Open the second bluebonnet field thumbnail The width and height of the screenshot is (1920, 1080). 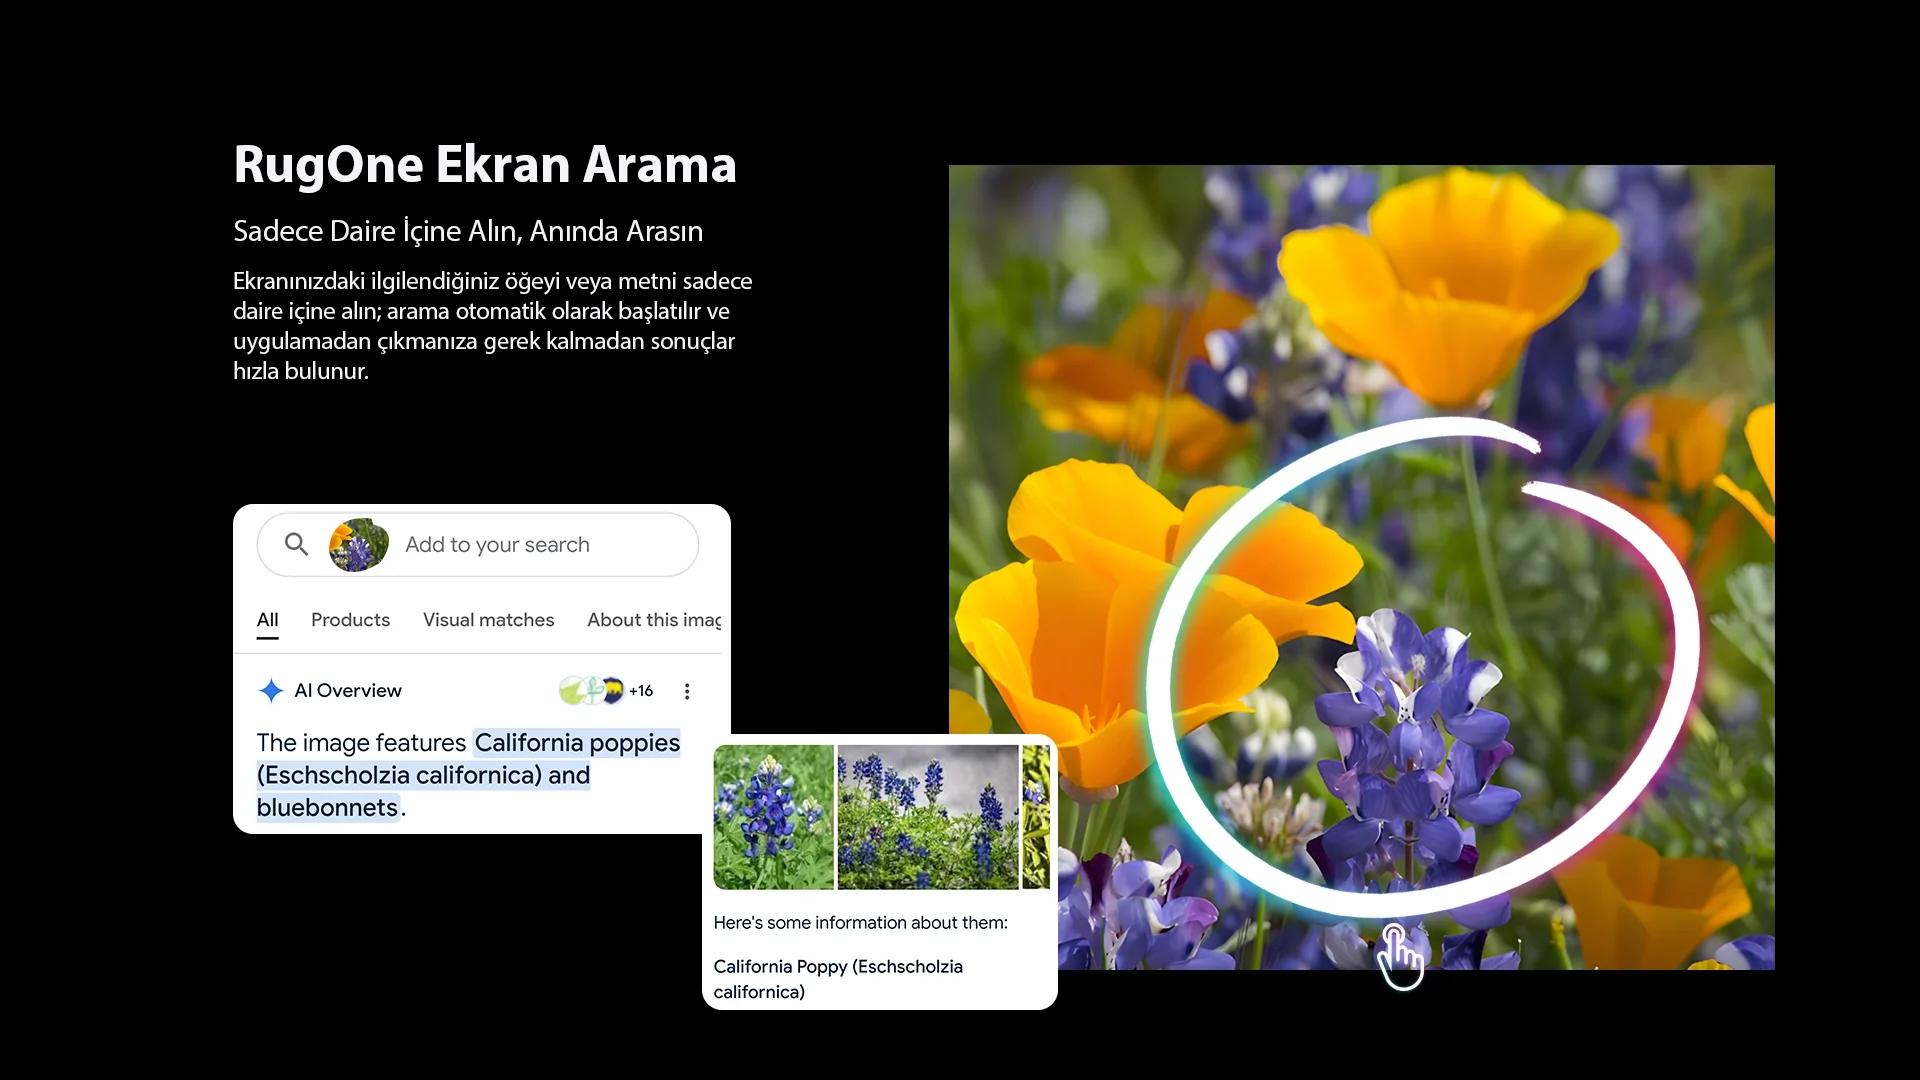[x=928, y=817]
